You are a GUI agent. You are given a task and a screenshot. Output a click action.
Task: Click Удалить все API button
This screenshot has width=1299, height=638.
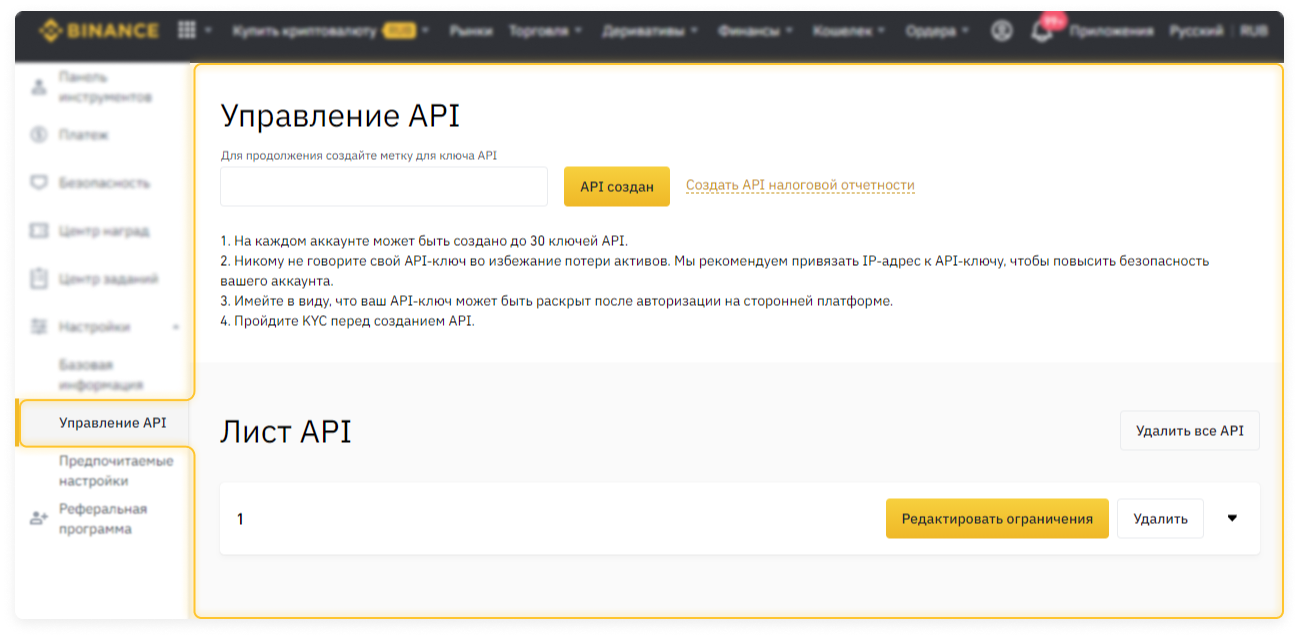coord(1190,431)
